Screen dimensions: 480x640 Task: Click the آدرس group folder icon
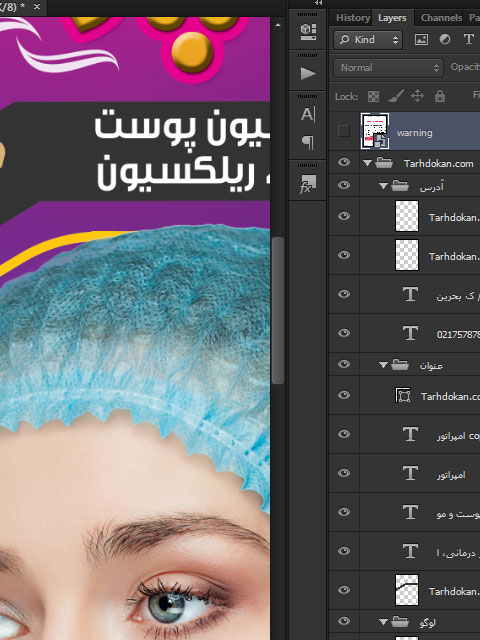(x=400, y=186)
